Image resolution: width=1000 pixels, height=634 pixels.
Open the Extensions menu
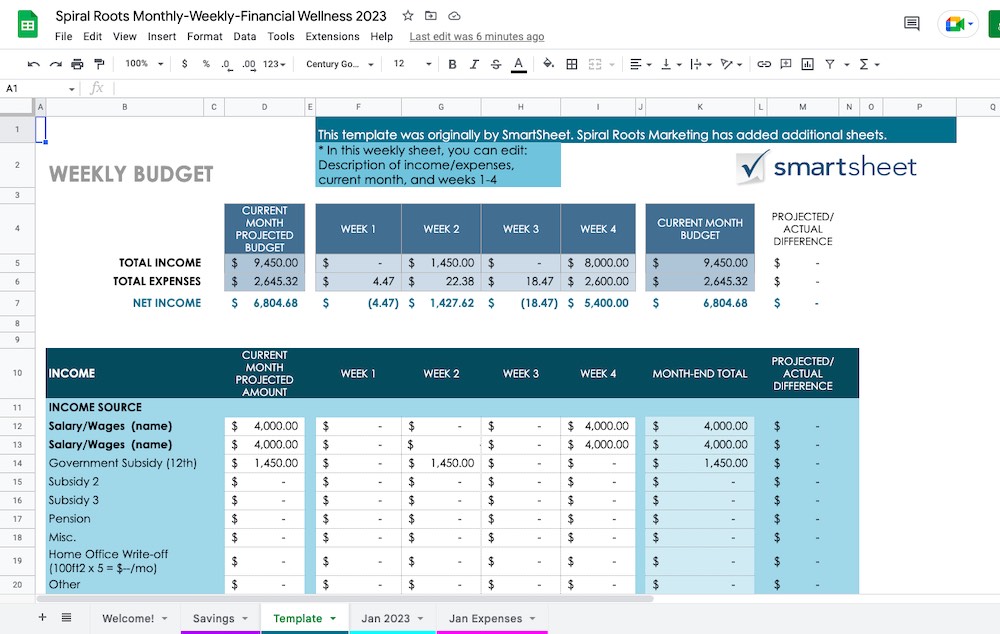[332, 37]
